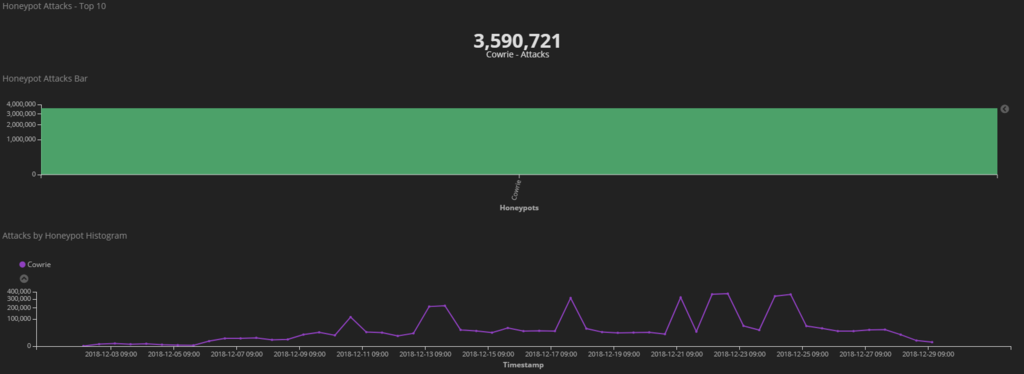Click the 2018-12-07 09:00 timestamp label
1024x374 pixels.
(x=236, y=354)
